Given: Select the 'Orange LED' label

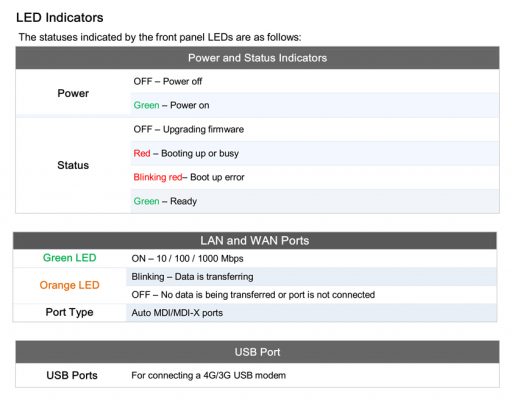Looking at the screenshot, I should coord(69,285).
